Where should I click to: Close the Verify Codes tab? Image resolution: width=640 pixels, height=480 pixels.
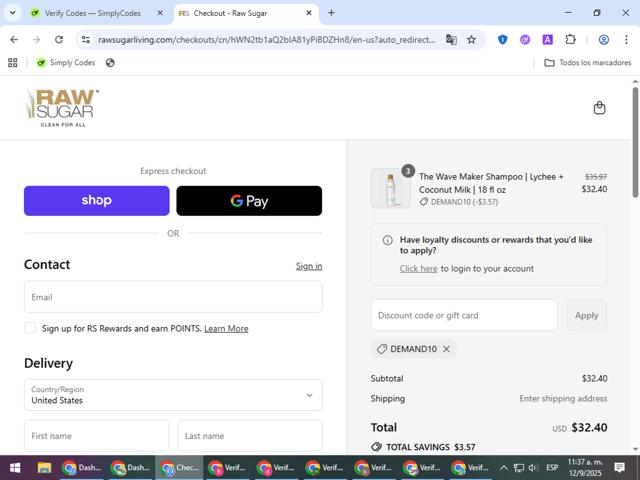[x=160, y=13]
